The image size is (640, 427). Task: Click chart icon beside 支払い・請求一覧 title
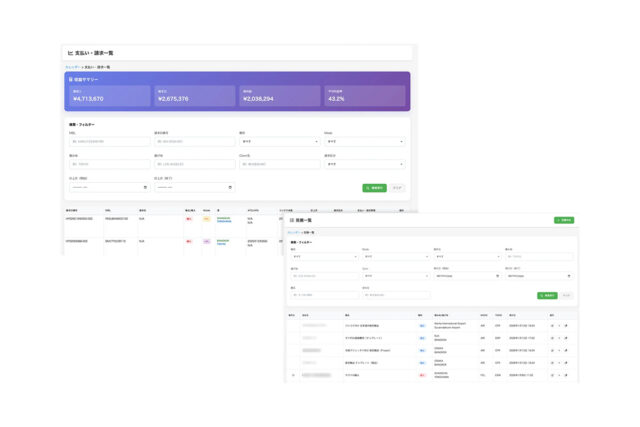(x=70, y=53)
